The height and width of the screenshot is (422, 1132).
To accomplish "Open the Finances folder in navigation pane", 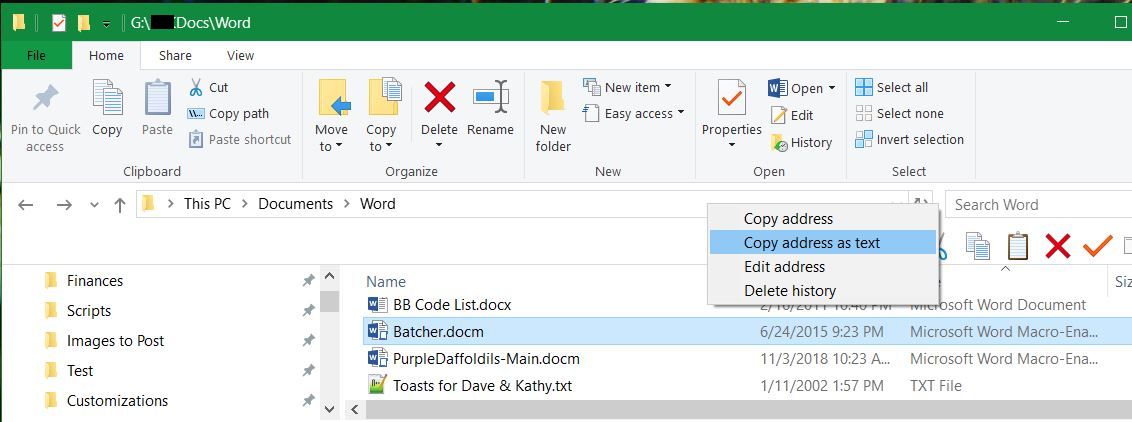I will (95, 281).
